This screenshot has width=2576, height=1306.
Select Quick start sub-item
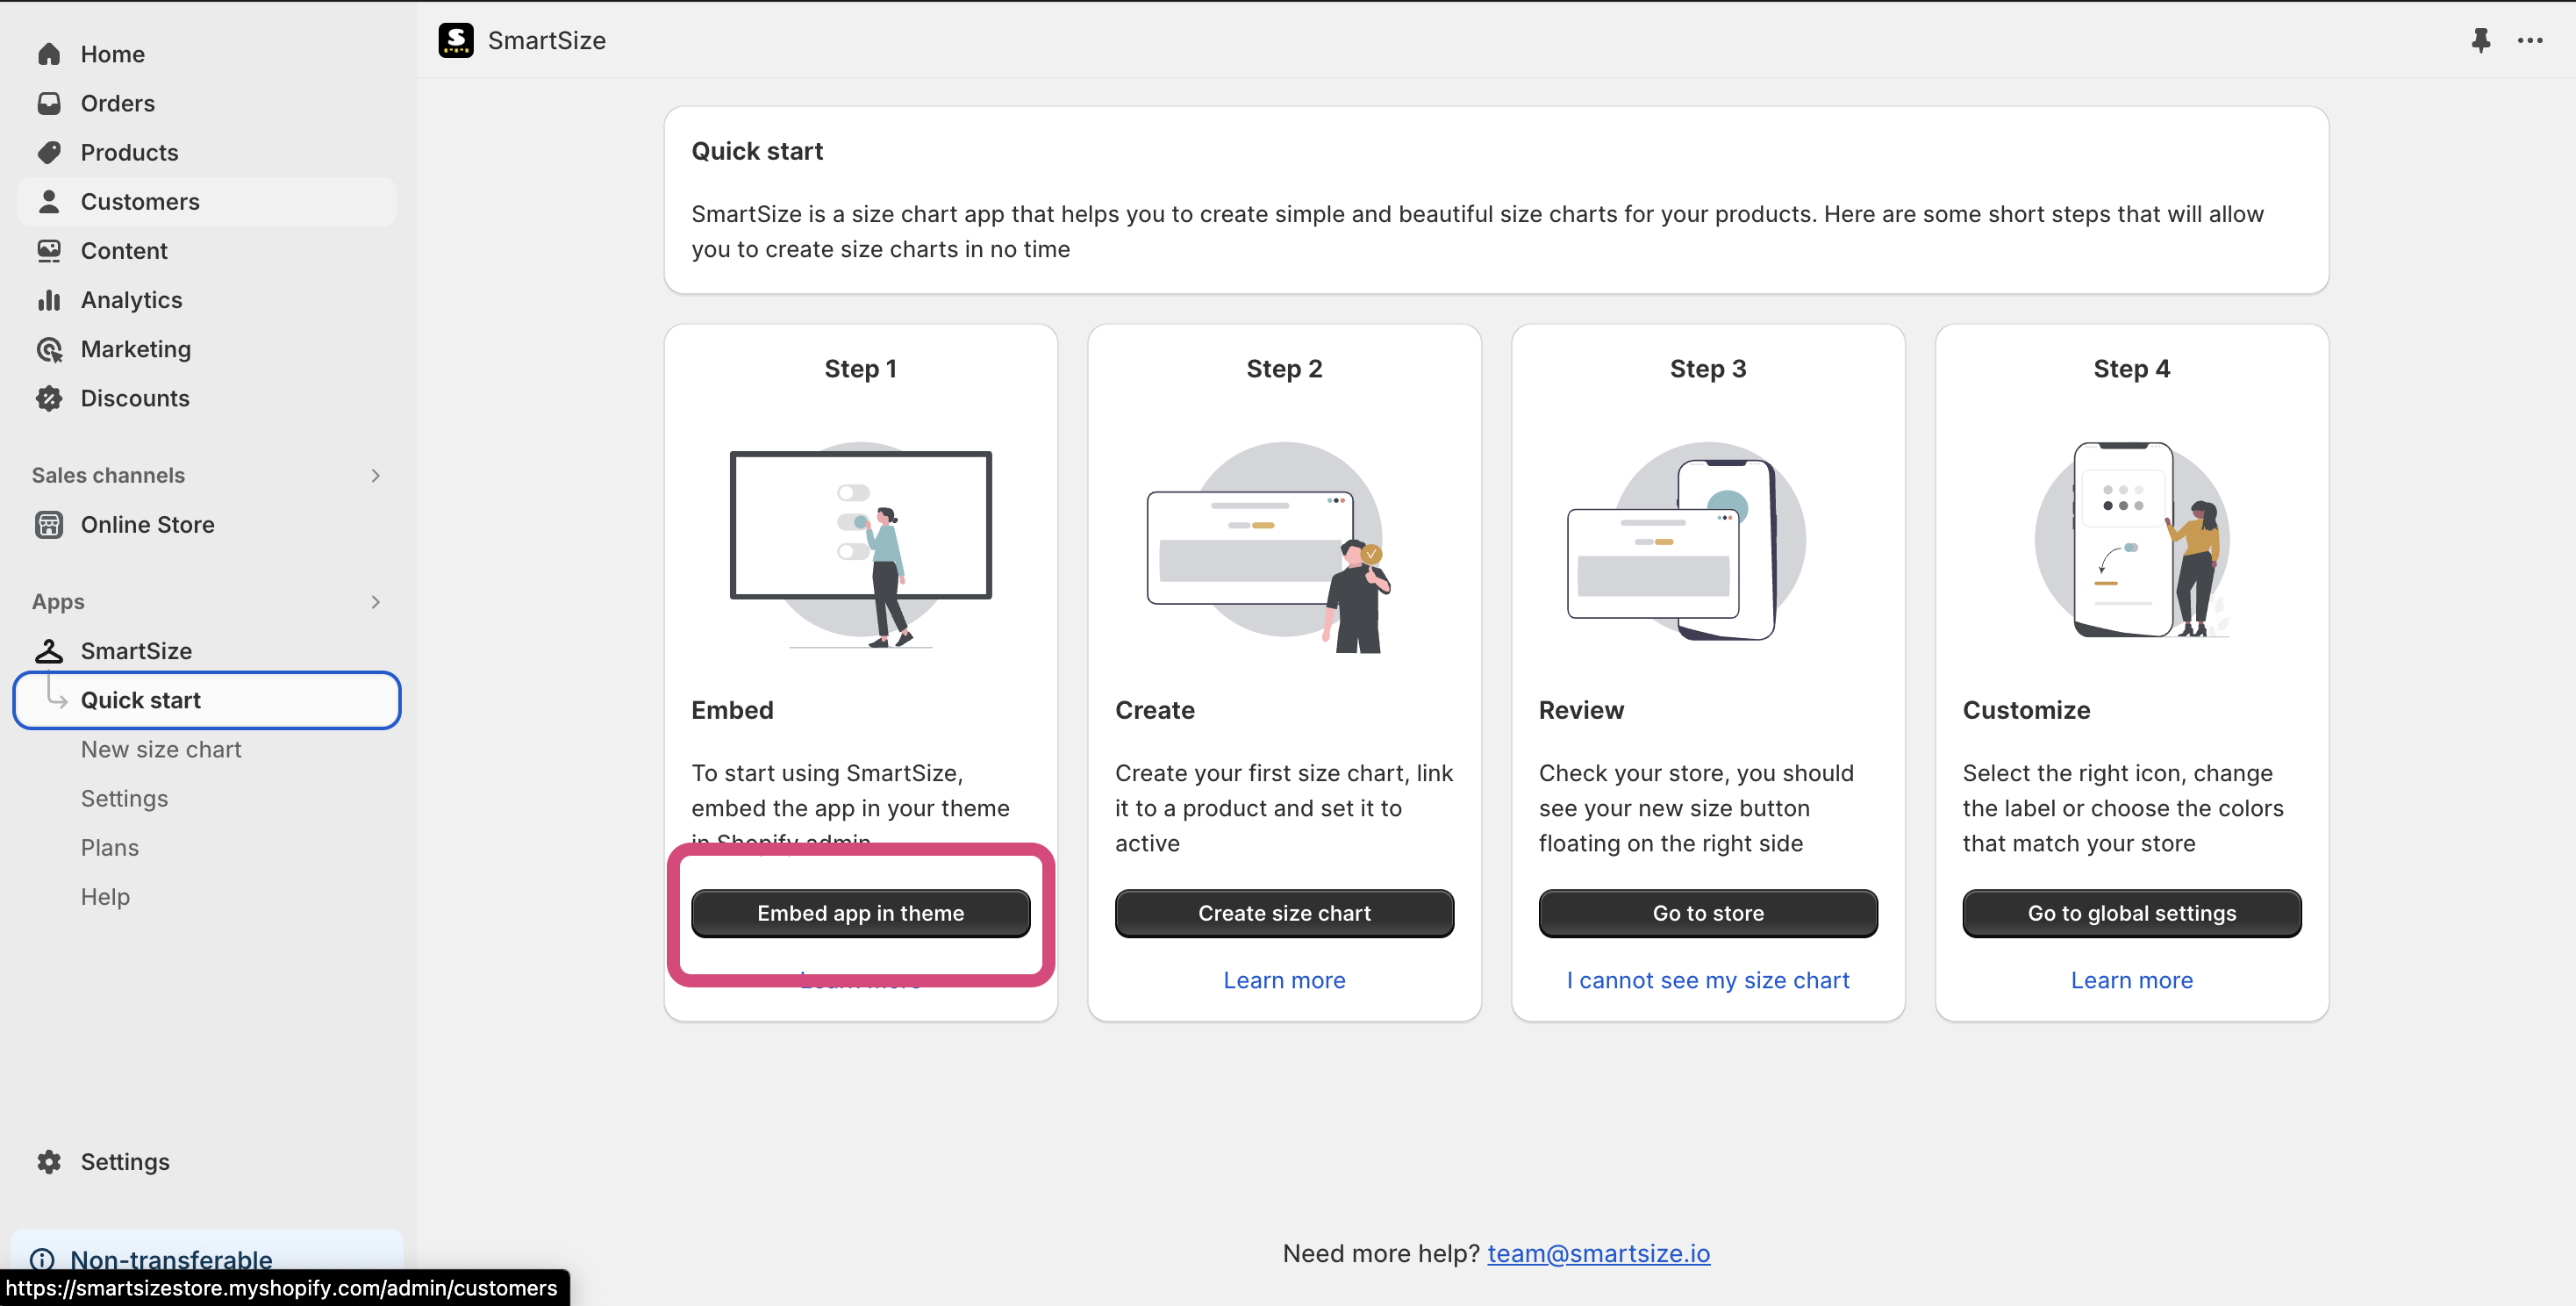[207, 700]
